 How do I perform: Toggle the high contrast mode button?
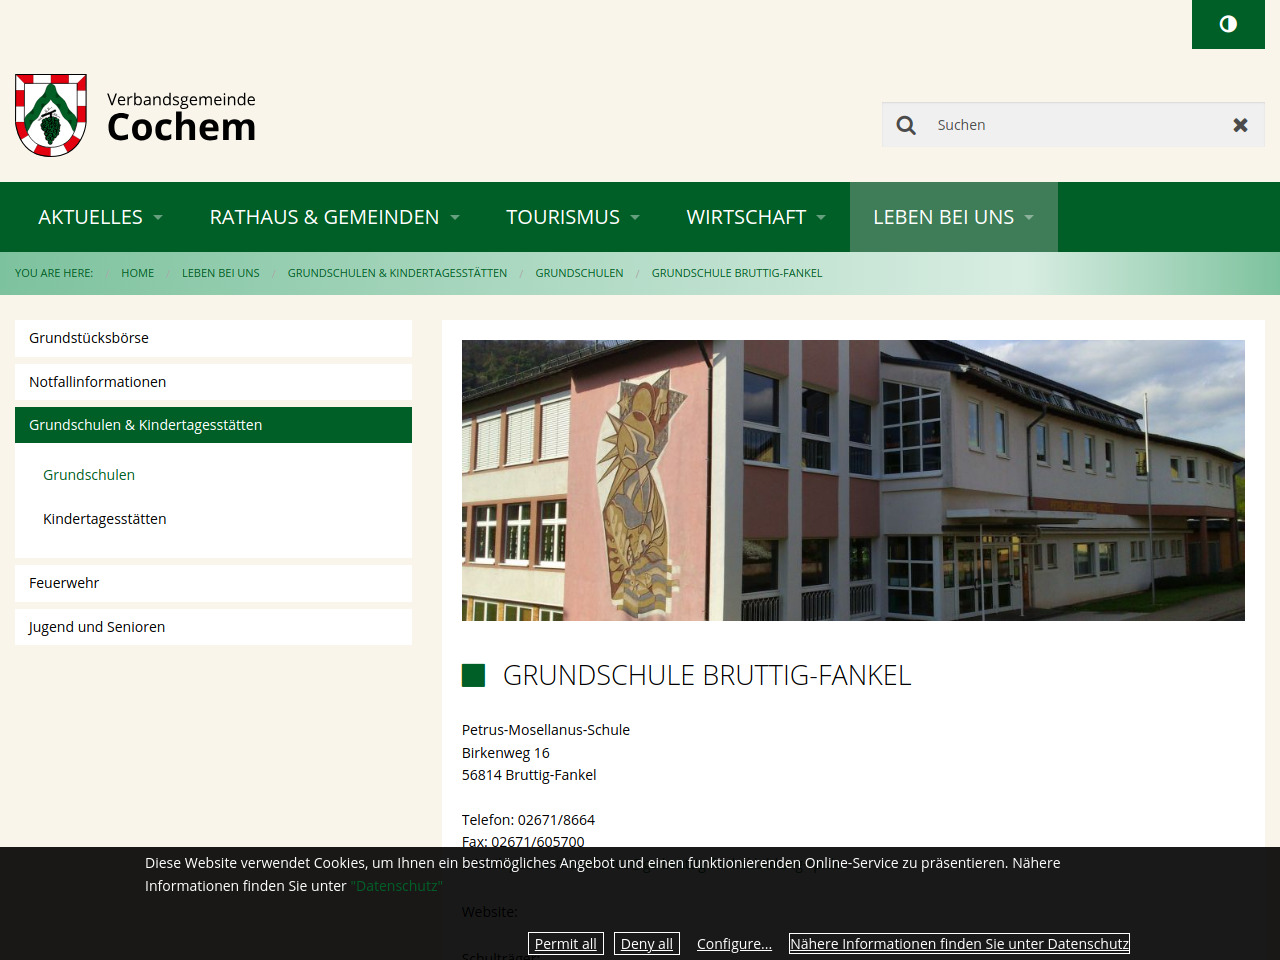1228,24
